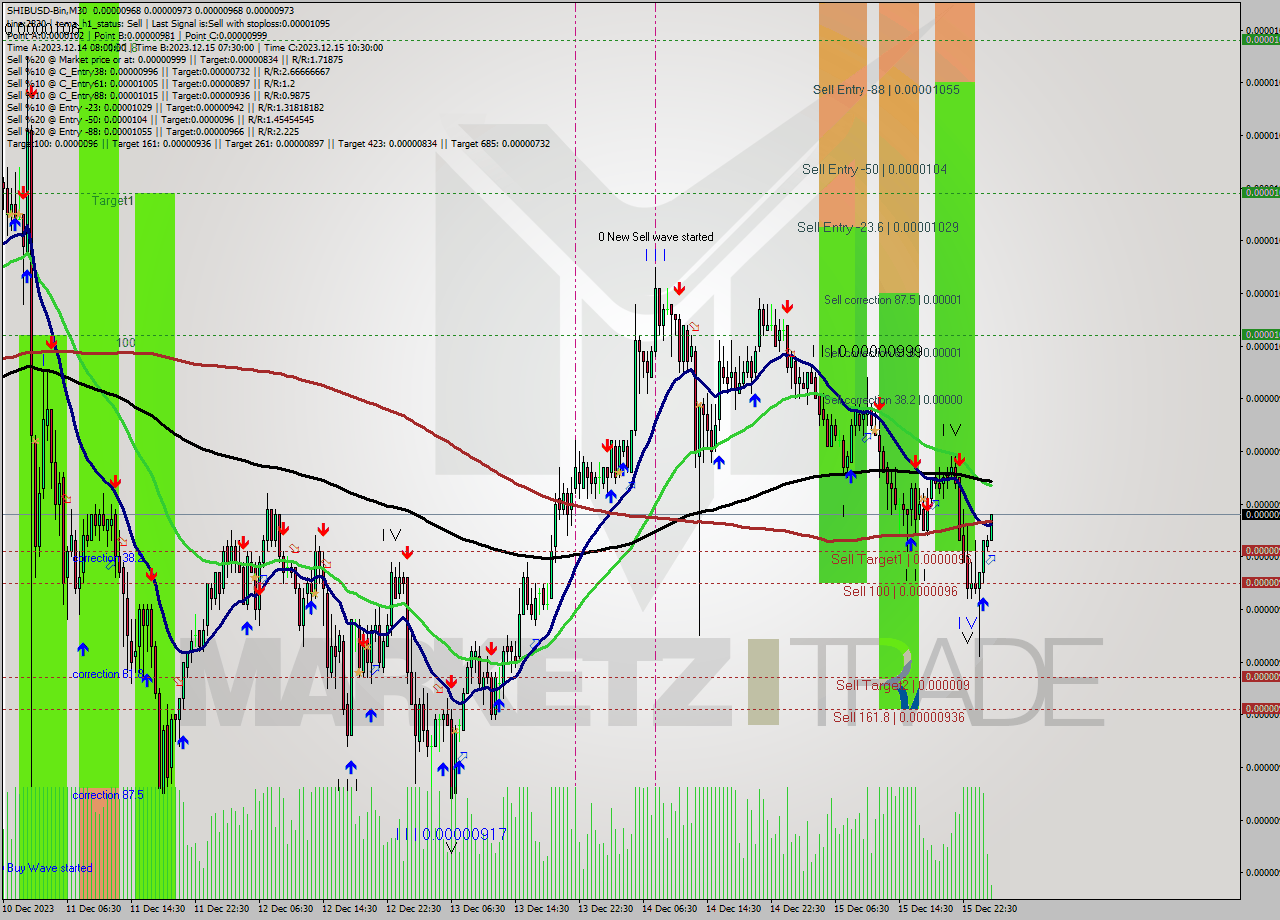Click the 'Sell Entry -23.6 | 0.00001029' label
1280x920 pixels.
pyautogui.click(x=878, y=227)
